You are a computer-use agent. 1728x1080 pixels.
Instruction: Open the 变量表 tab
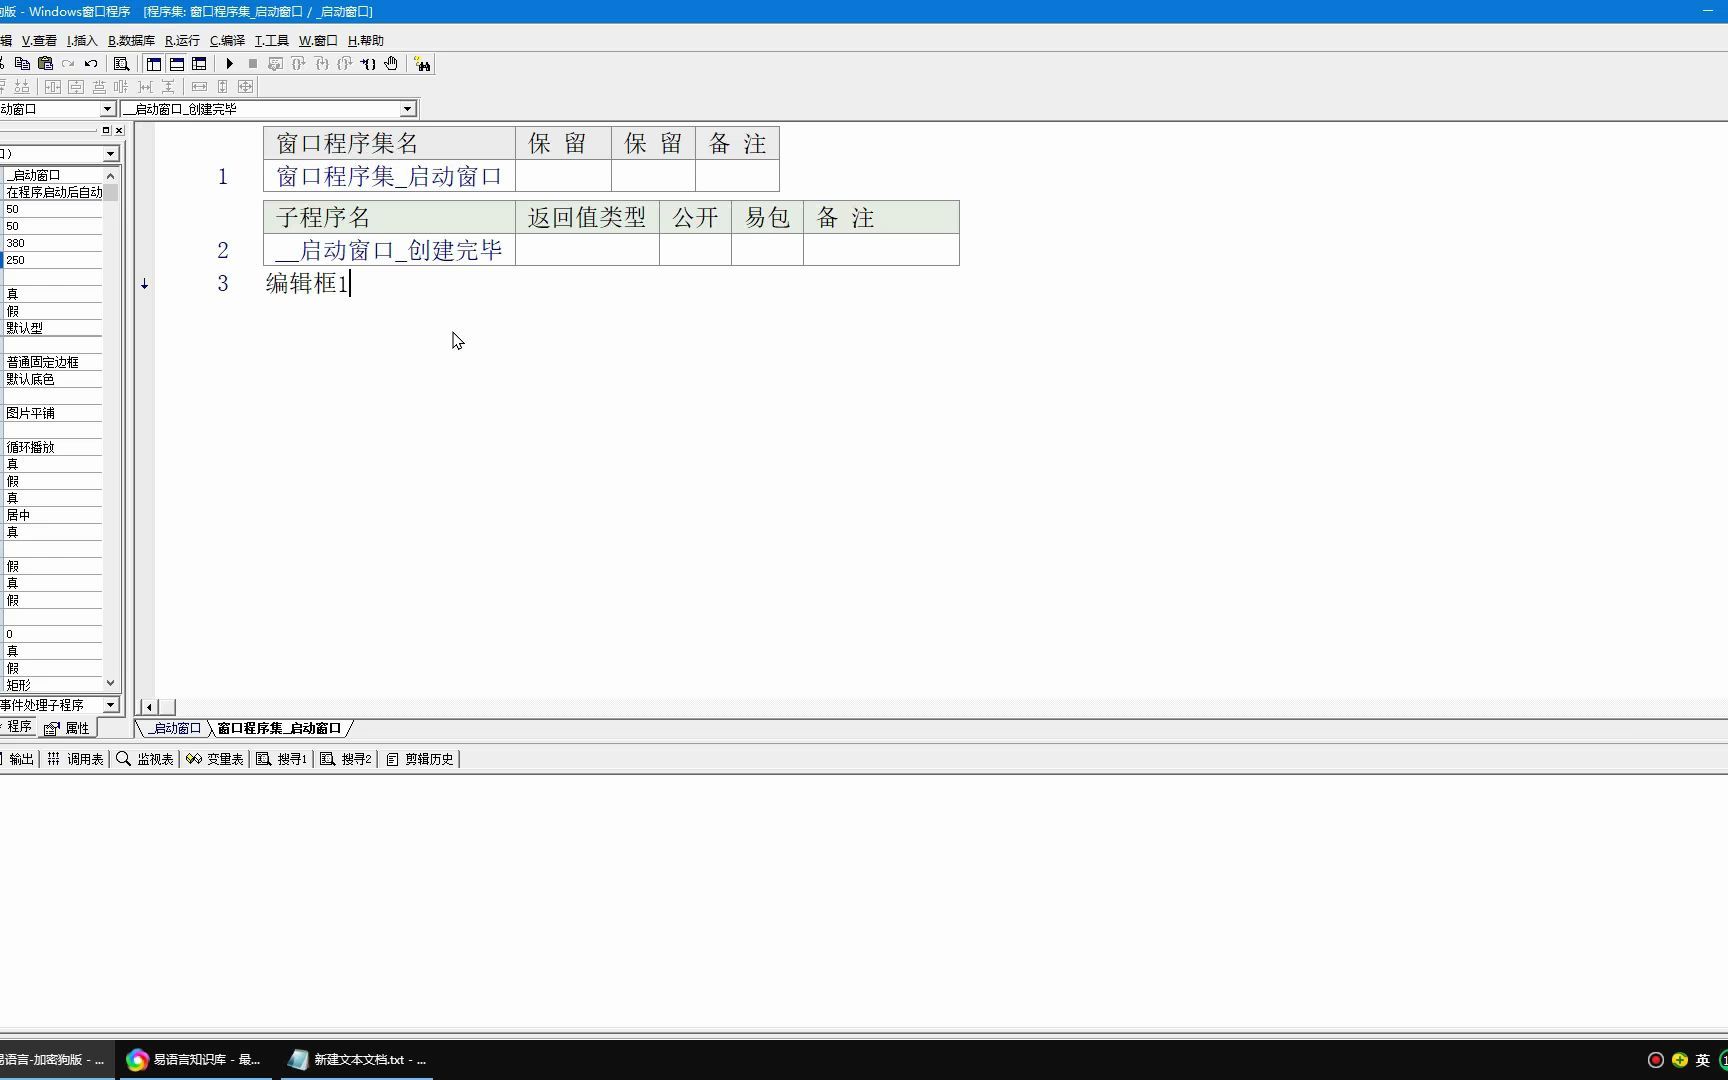[x=215, y=759]
